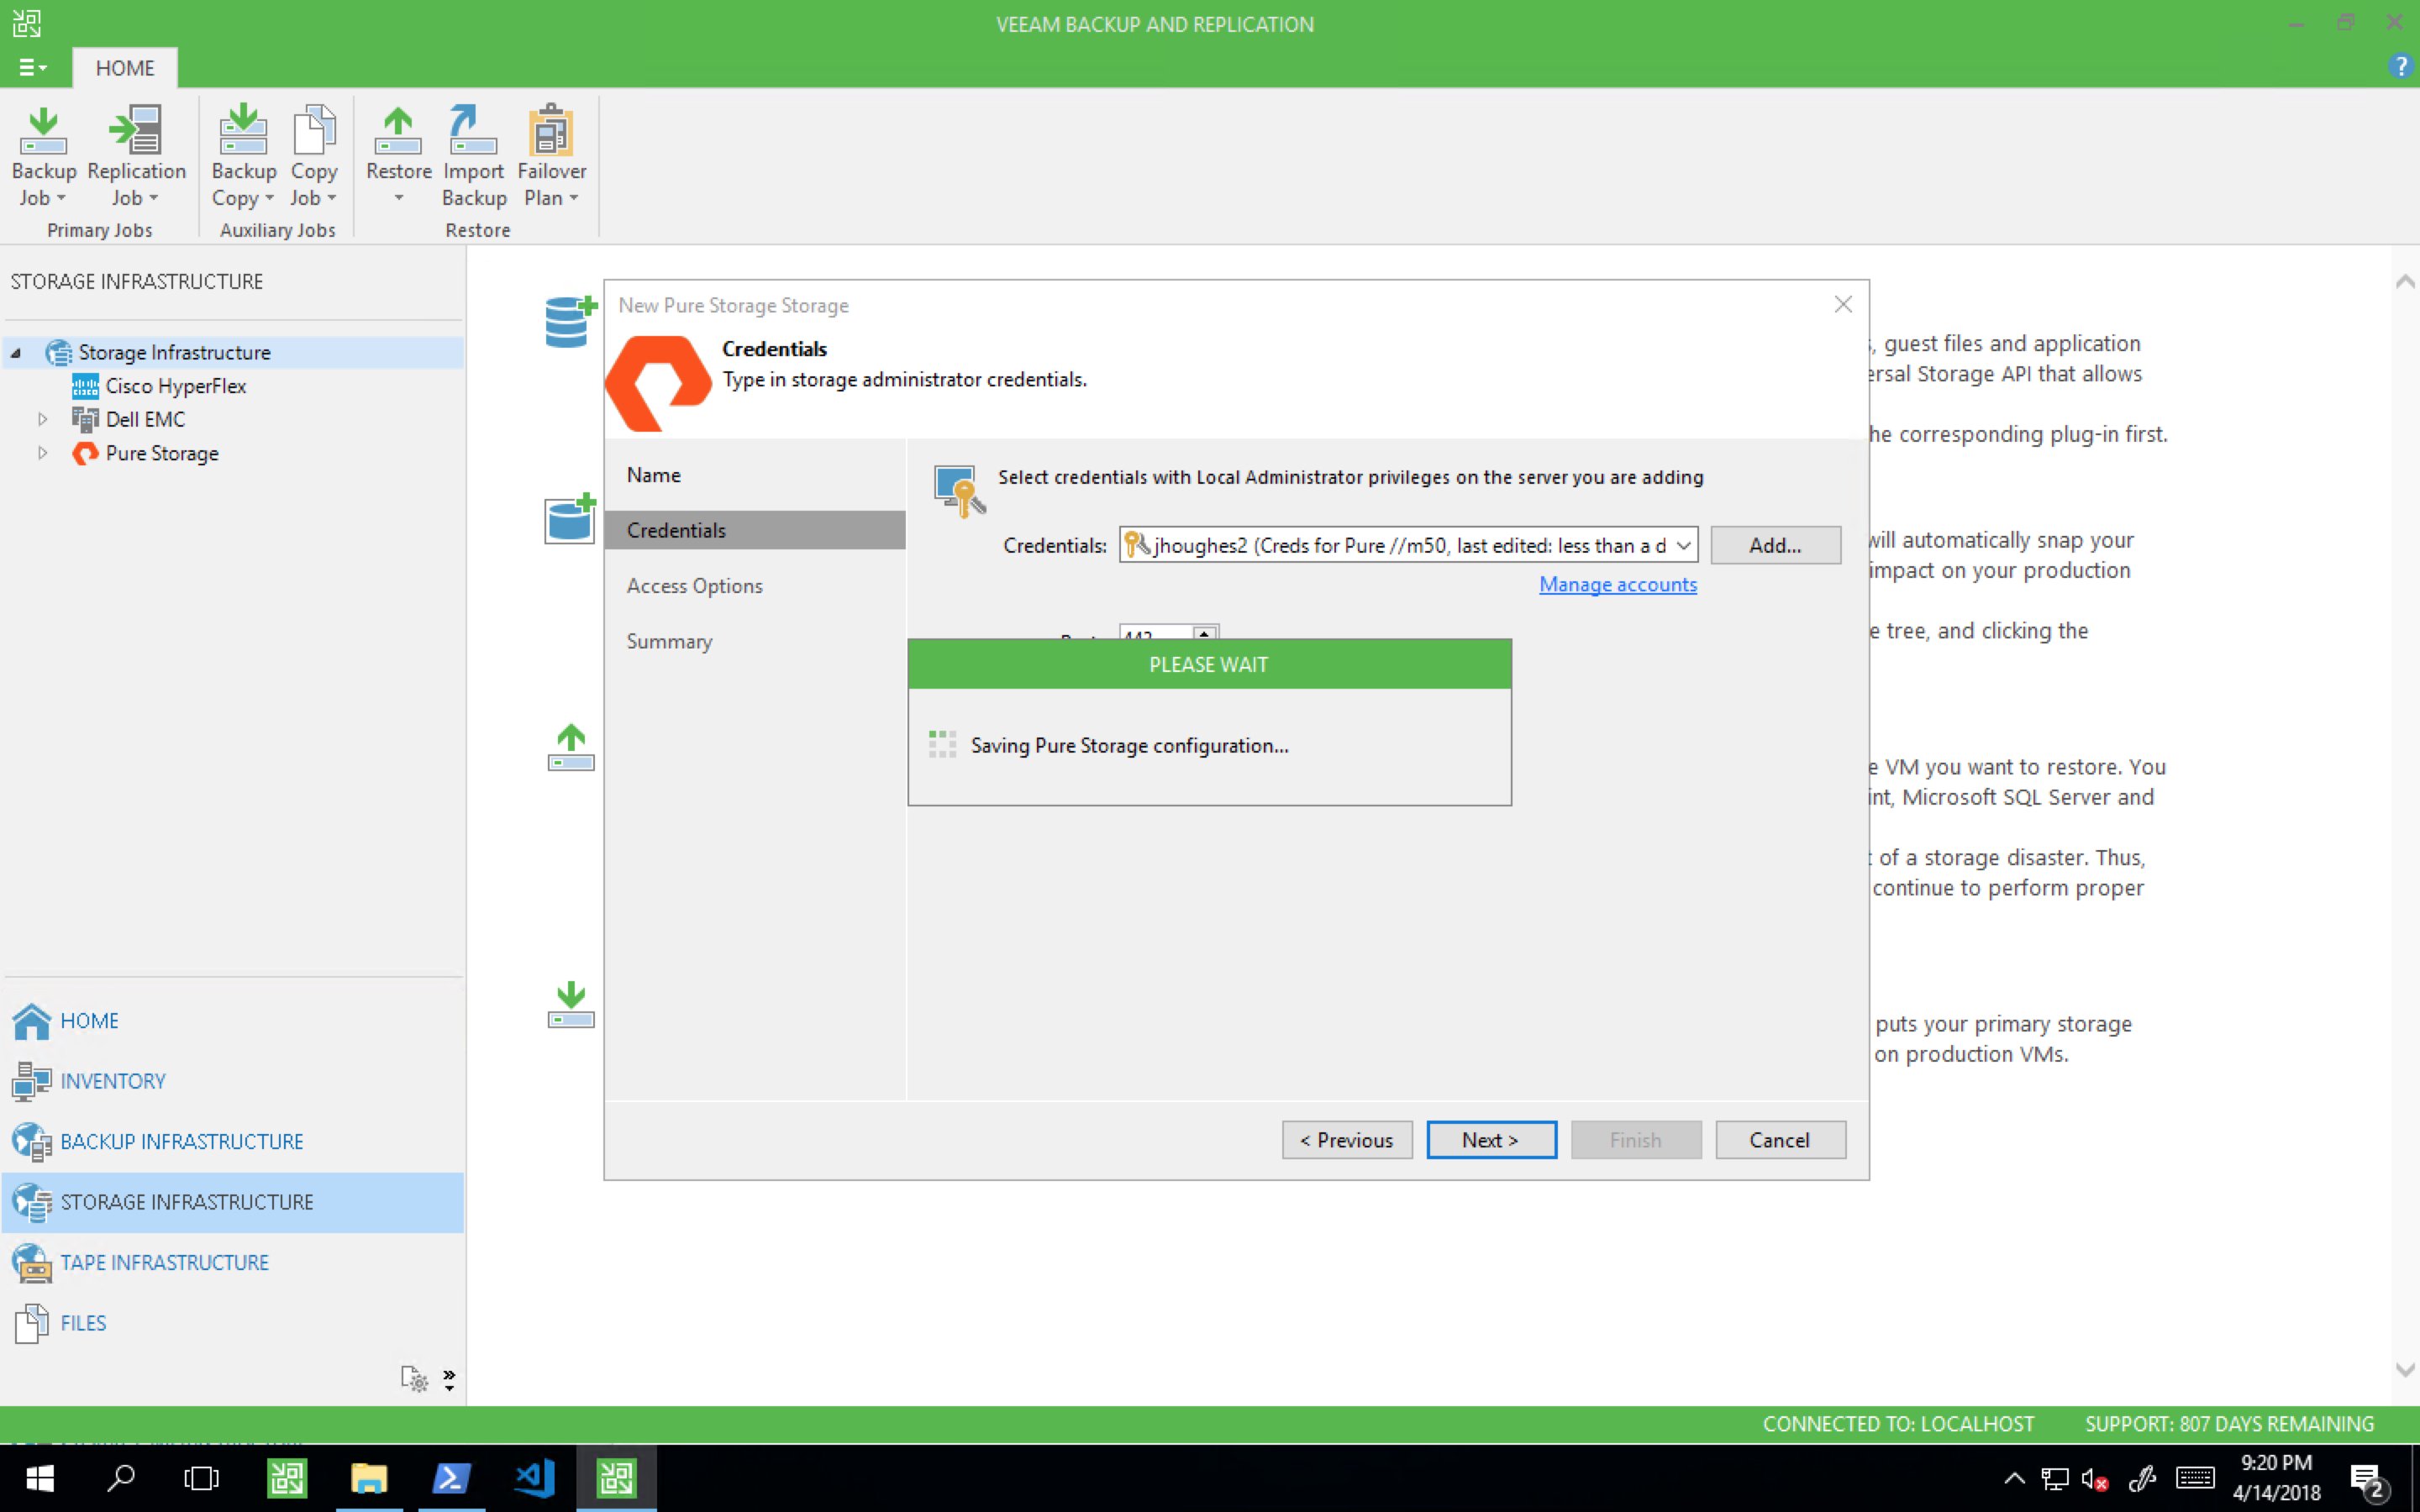2420x1512 pixels.
Task: Click the < Previous button
Action: click(1347, 1140)
